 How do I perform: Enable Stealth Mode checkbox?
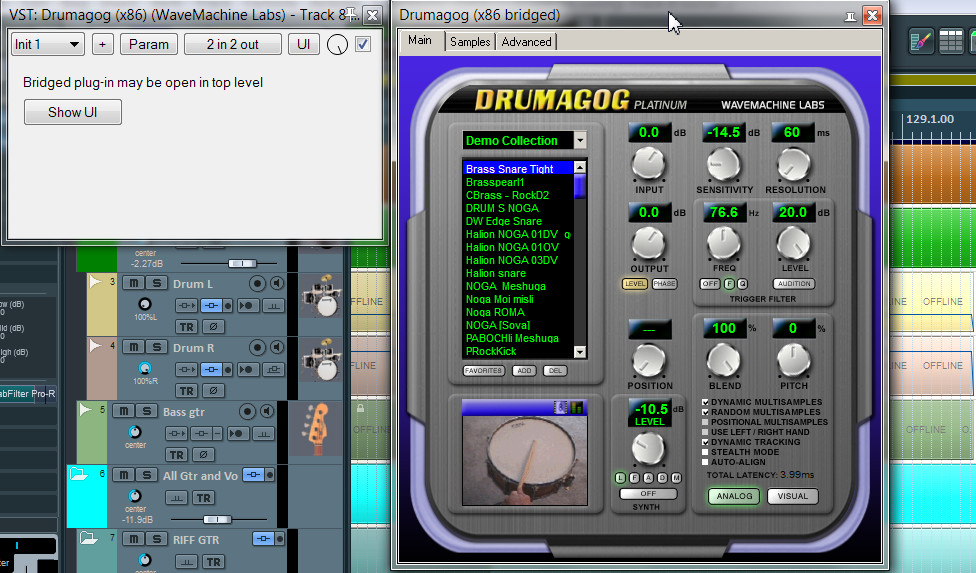(x=705, y=452)
